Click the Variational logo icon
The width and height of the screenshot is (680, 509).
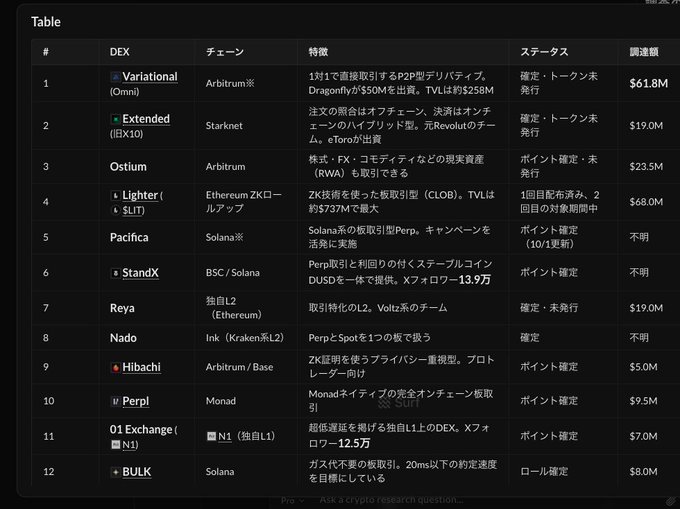point(115,77)
